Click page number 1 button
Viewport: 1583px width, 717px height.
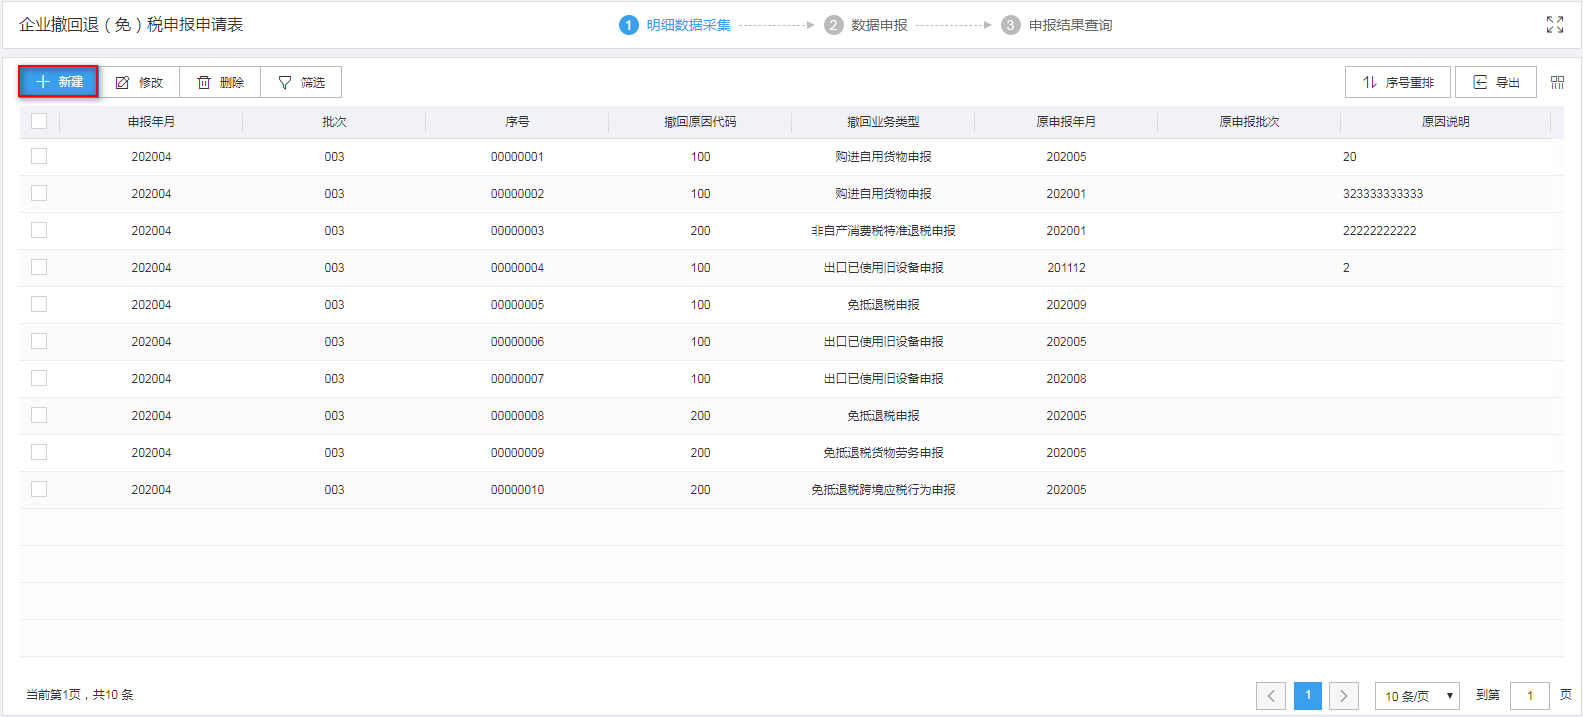1307,696
